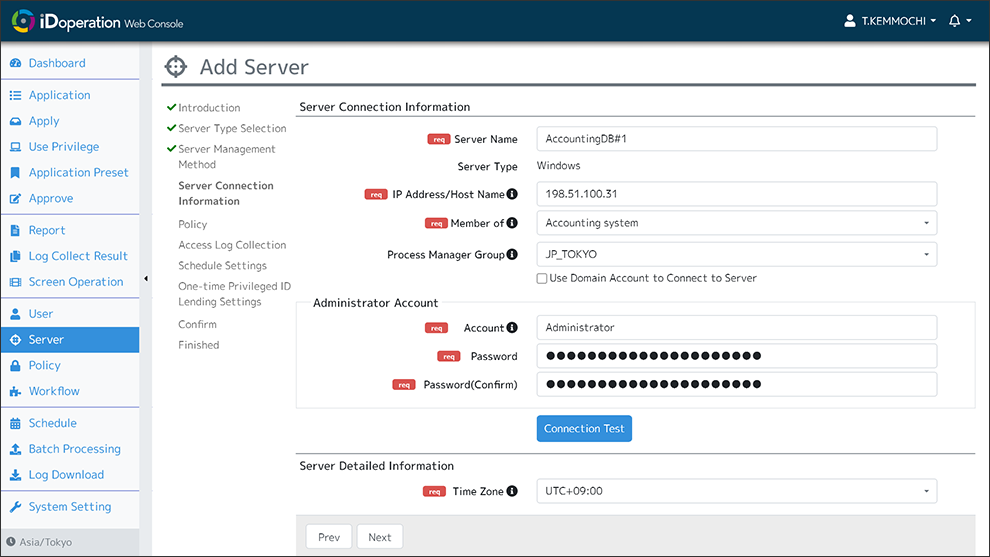Viewport: 990px width, 557px height.
Task: Click the info icon beside Member of
Action: click(x=512, y=223)
